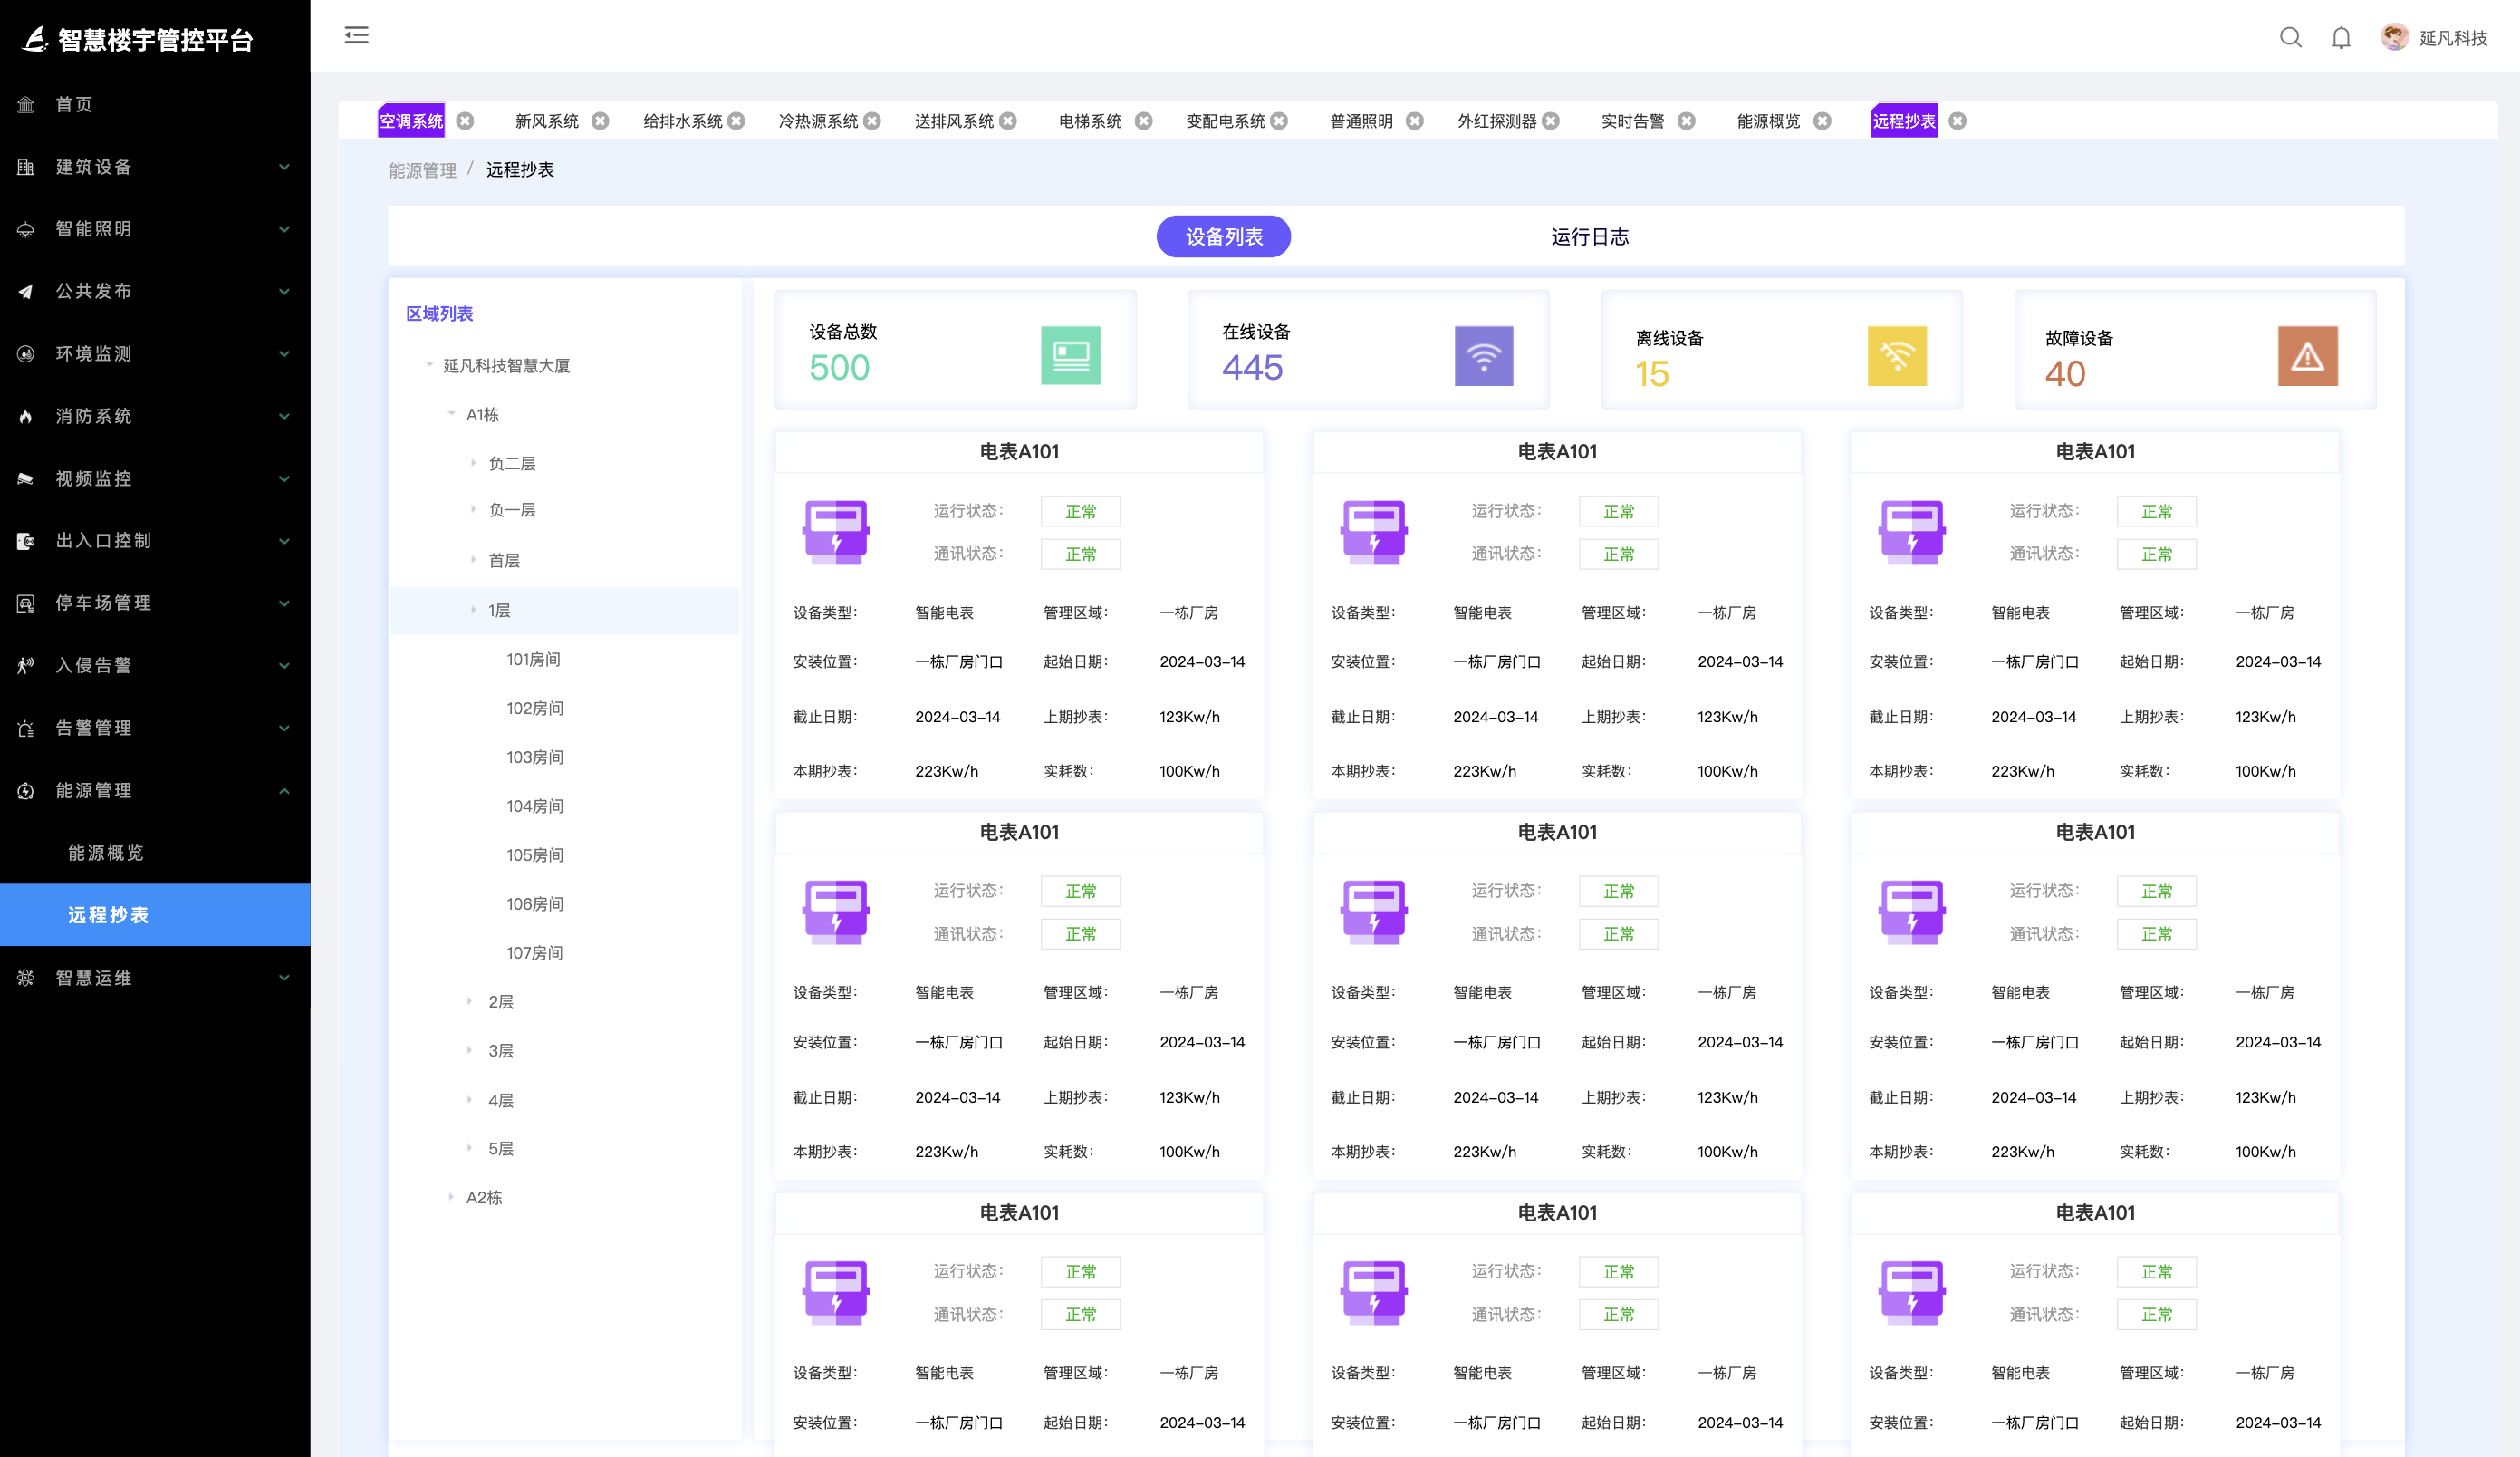Expand the A2栋 tree node
Image resolution: width=2520 pixels, height=1457 pixels.
(451, 1197)
